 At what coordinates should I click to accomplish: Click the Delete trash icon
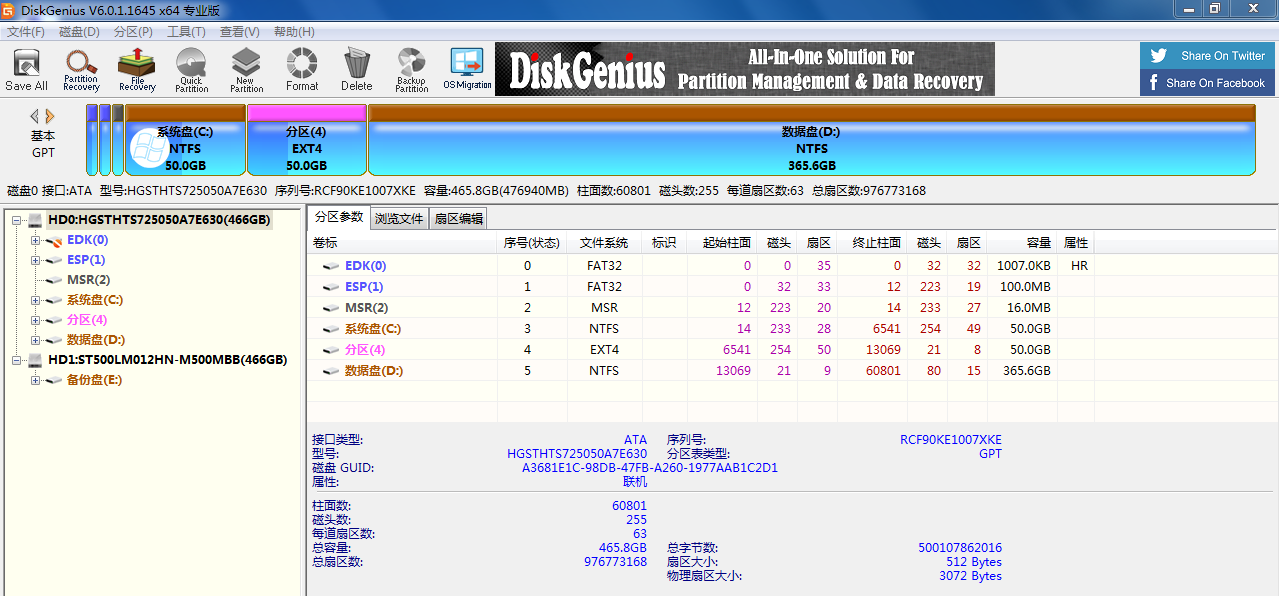[356, 70]
